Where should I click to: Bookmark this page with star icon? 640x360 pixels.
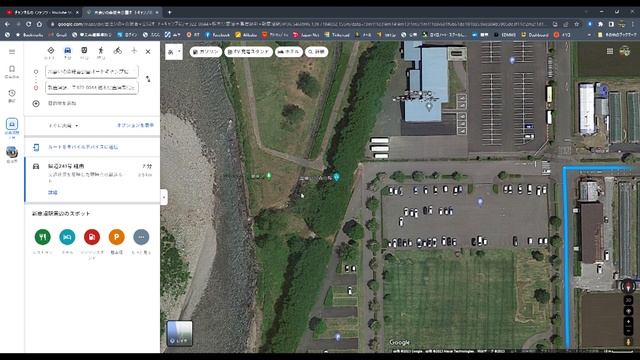[577, 24]
